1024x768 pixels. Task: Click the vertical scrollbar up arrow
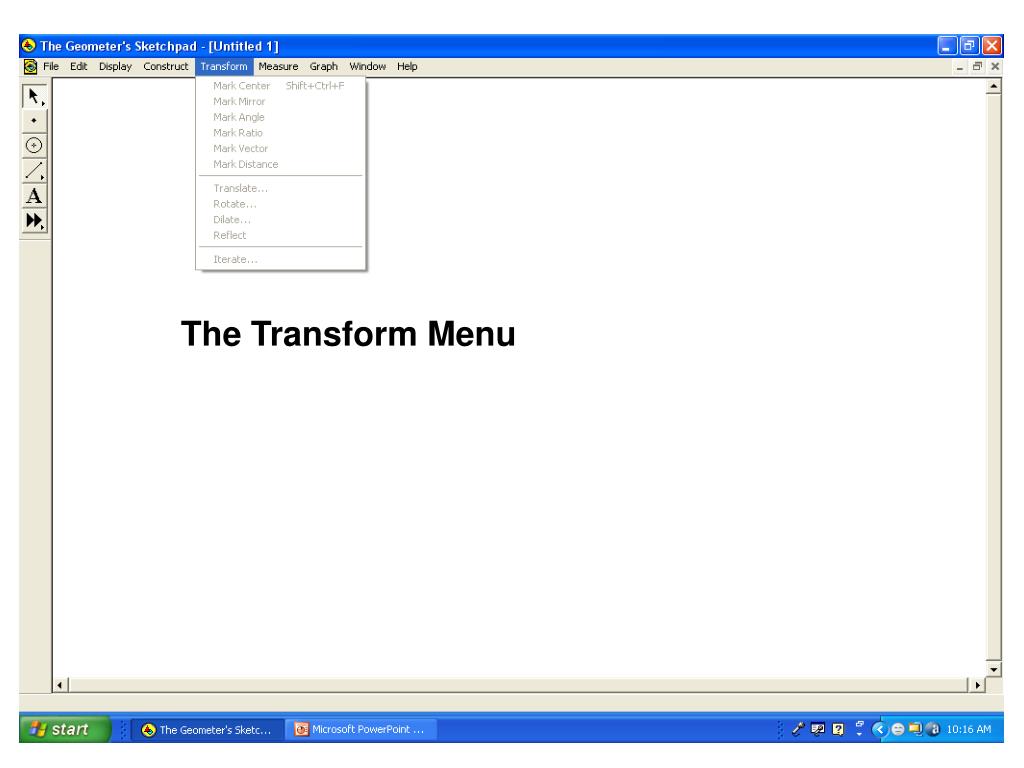[x=993, y=86]
